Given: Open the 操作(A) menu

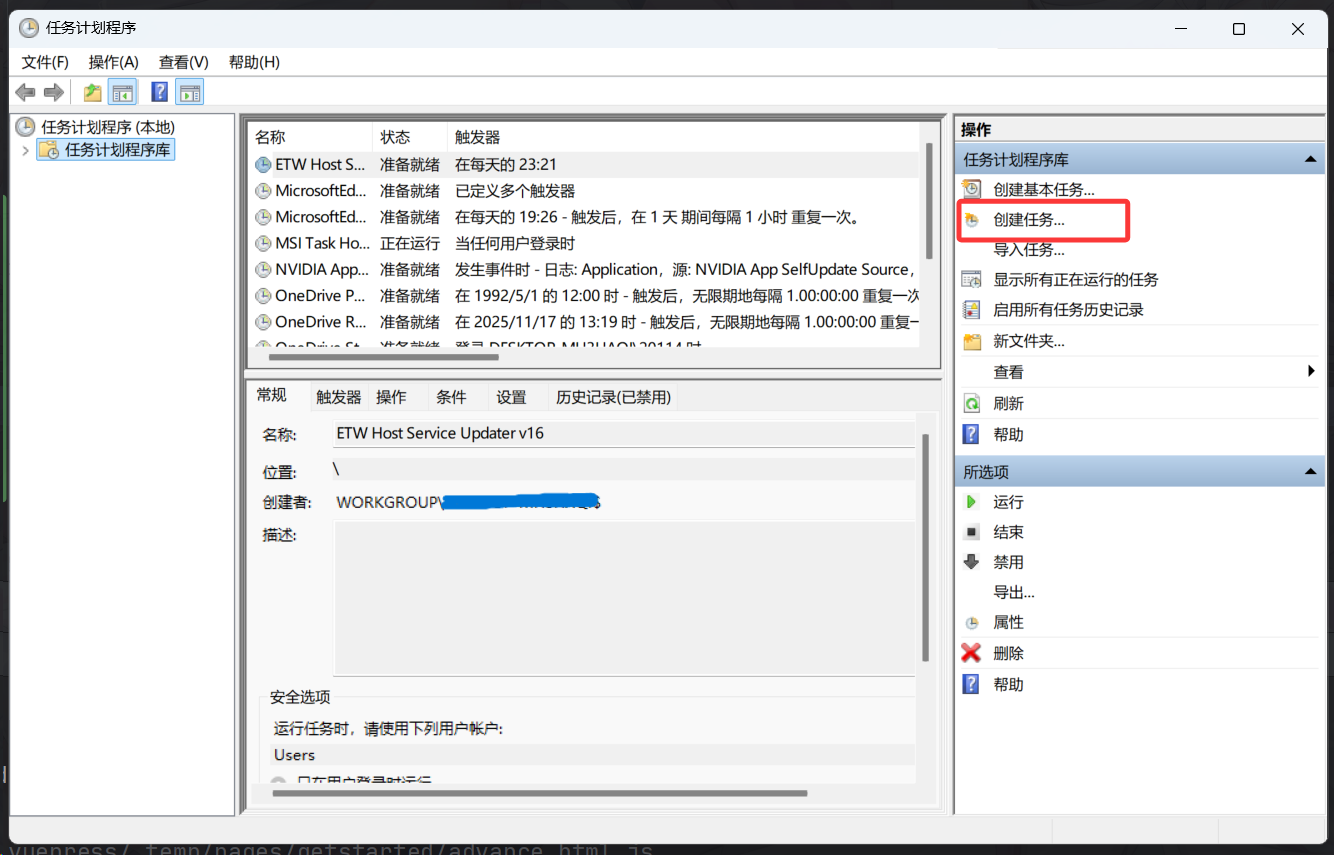Looking at the screenshot, I should (113, 62).
